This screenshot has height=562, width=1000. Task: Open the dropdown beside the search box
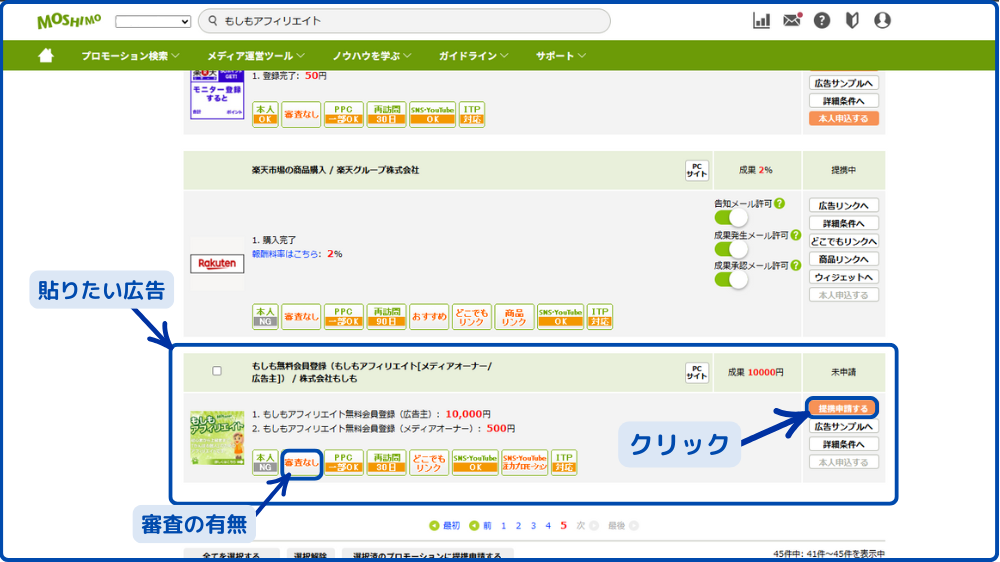[x=153, y=21]
